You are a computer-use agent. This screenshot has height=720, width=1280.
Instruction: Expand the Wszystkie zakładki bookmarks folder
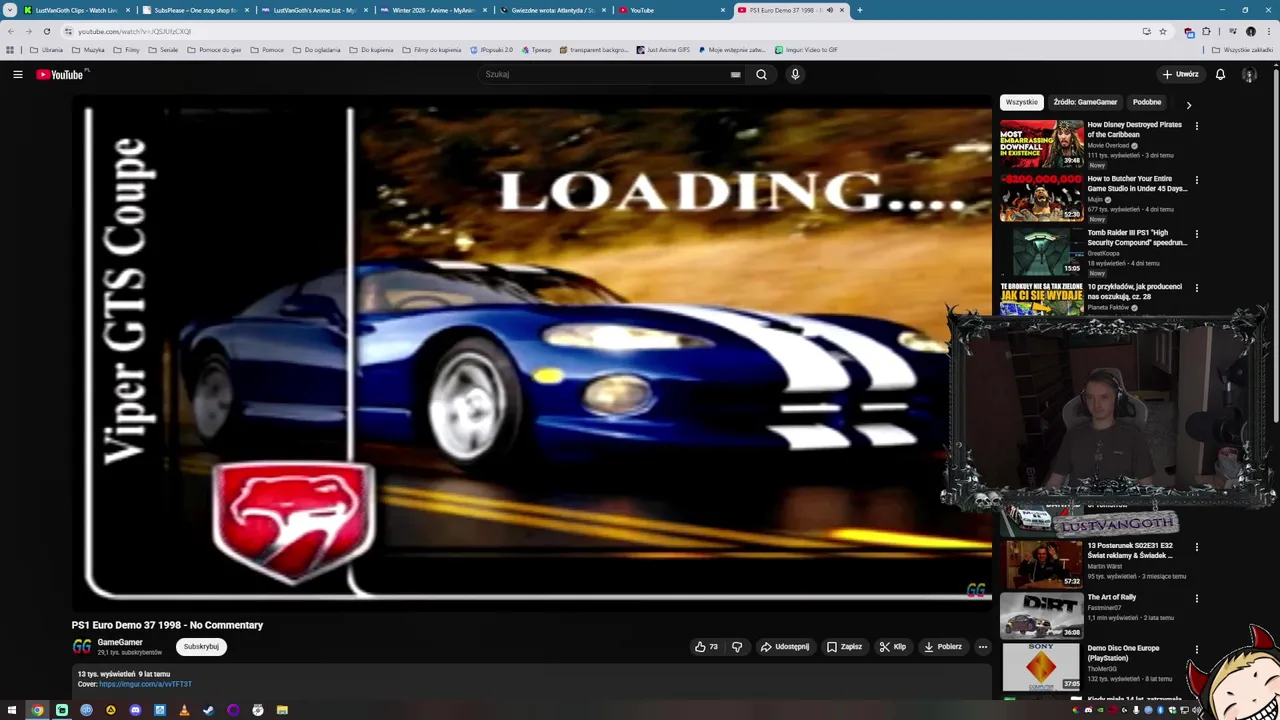tap(1243, 49)
